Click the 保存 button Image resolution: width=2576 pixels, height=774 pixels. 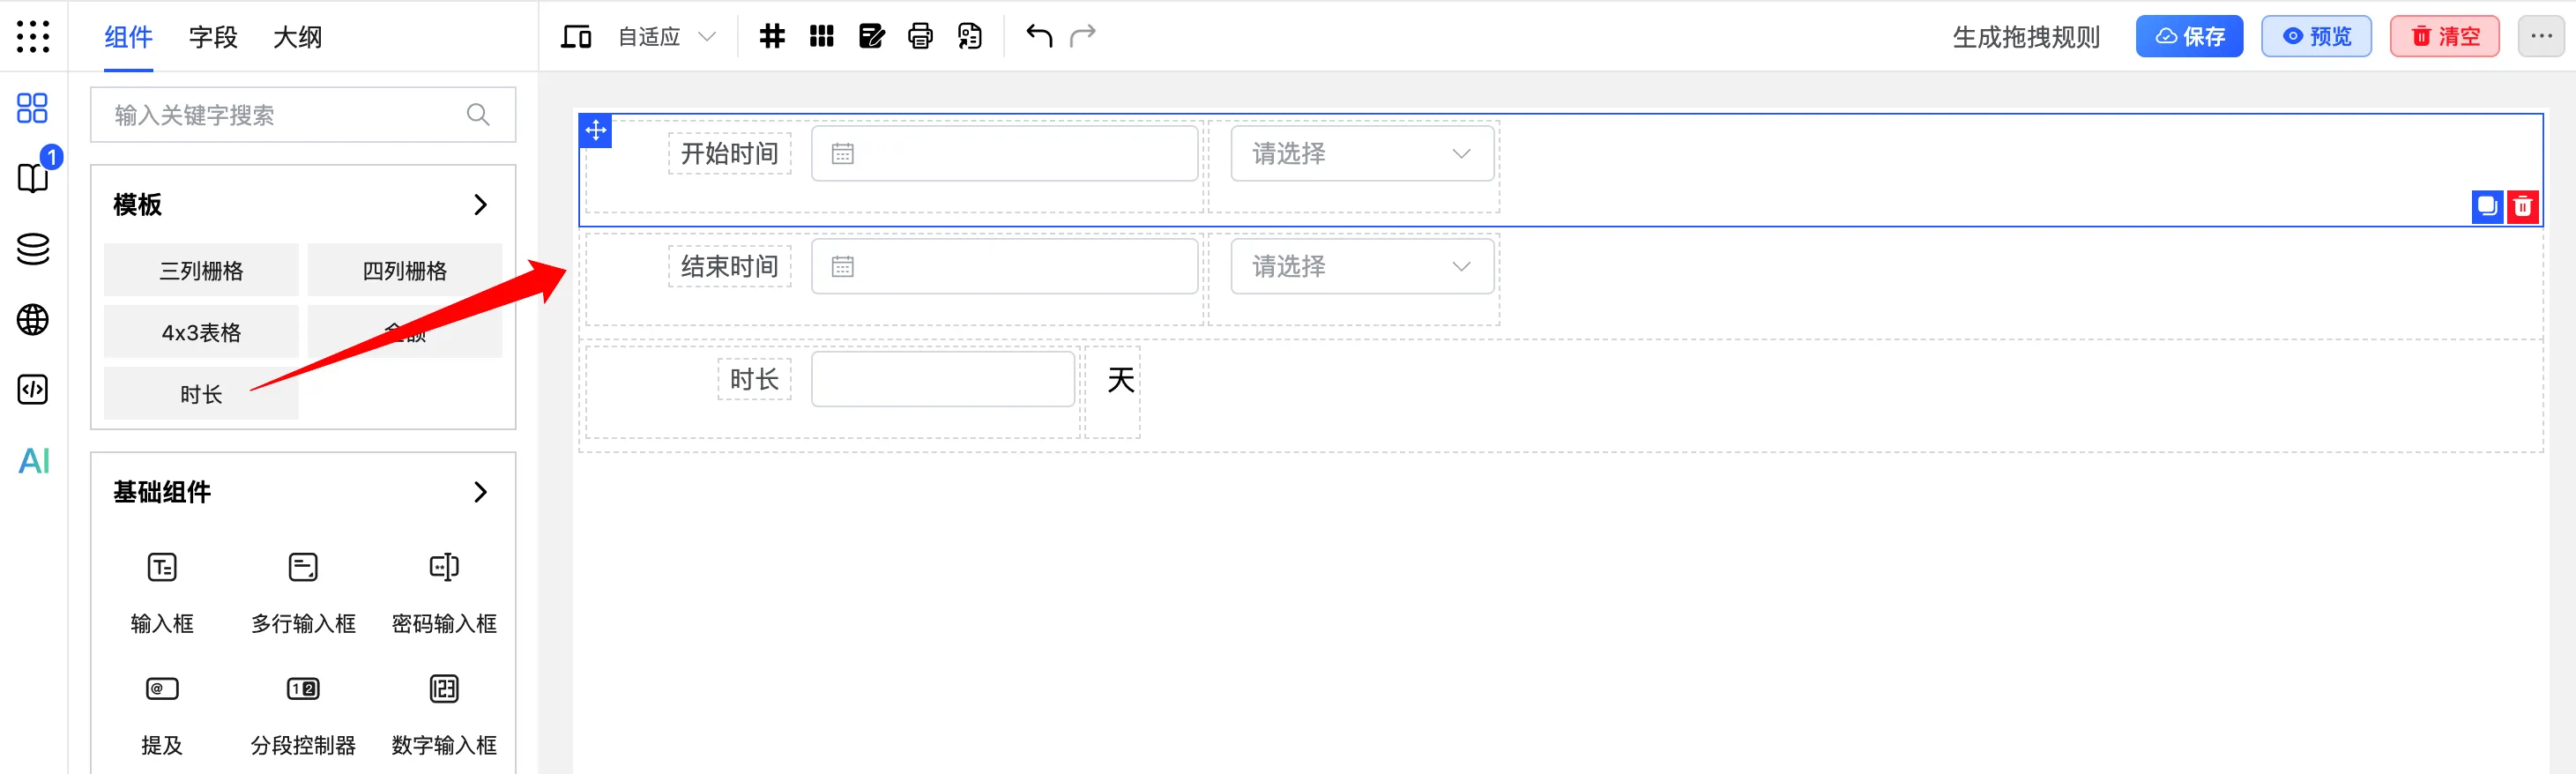click(2189, 37)
